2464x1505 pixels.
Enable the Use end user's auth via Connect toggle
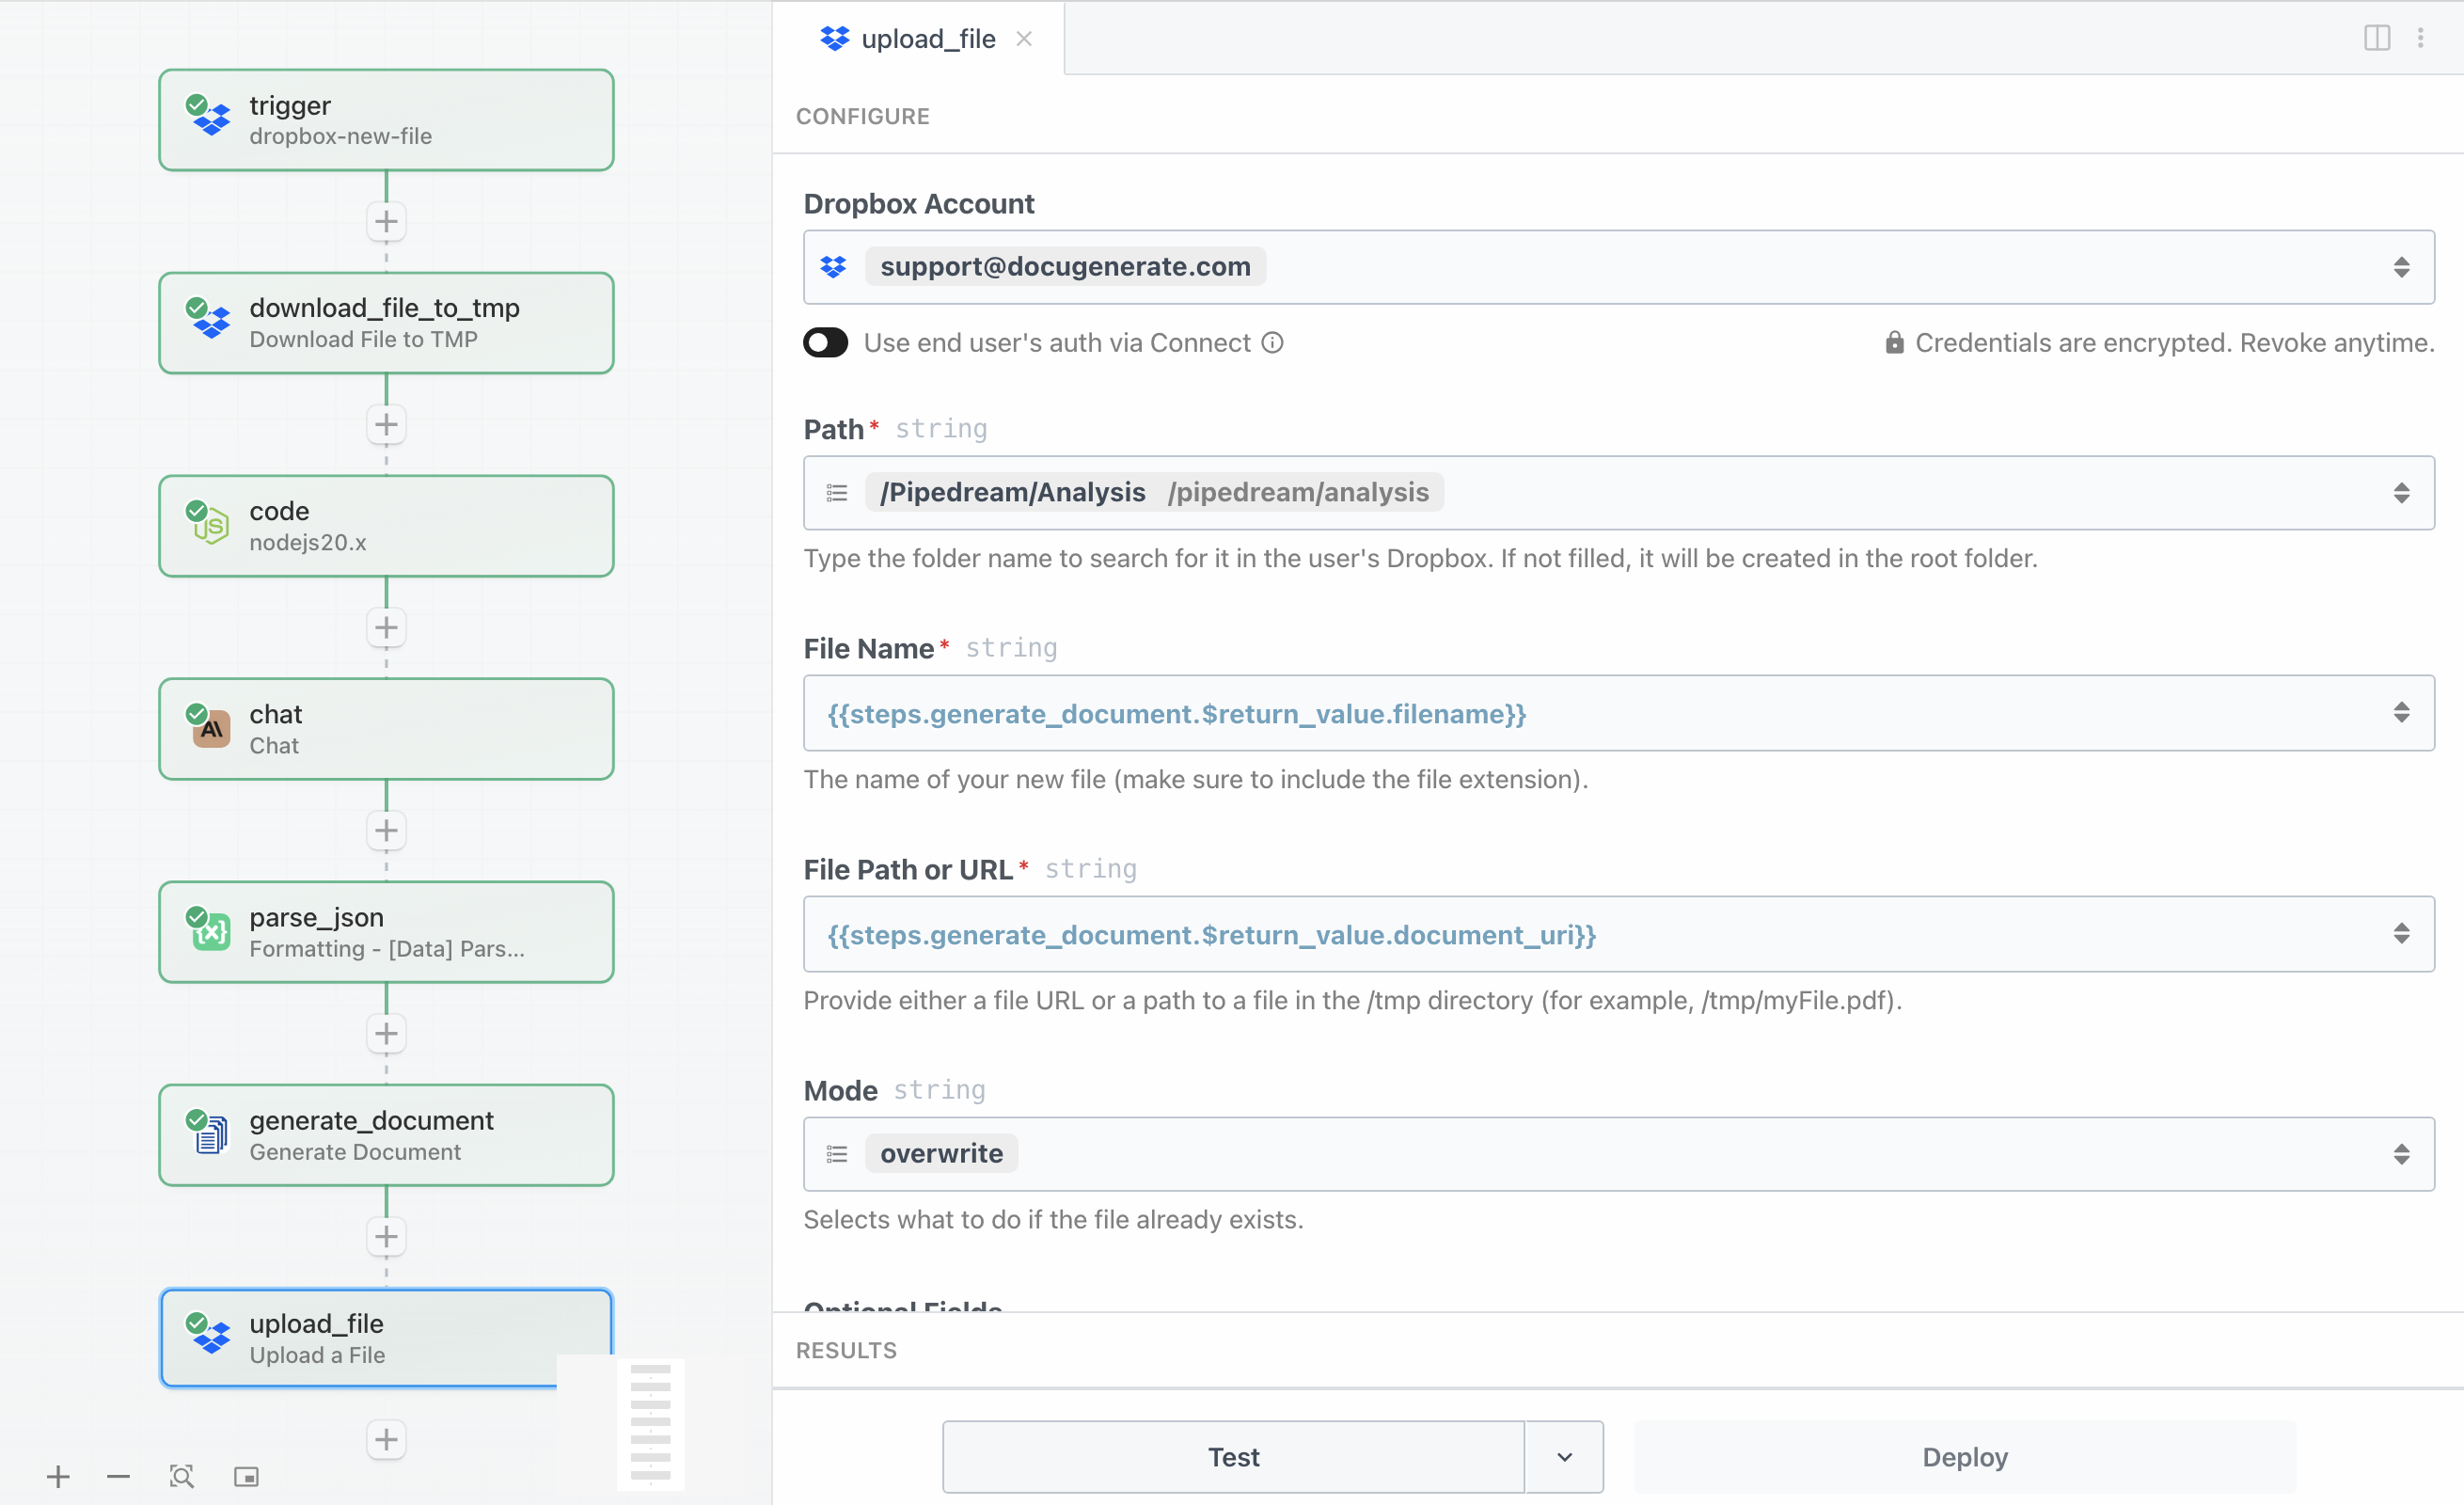826,342
